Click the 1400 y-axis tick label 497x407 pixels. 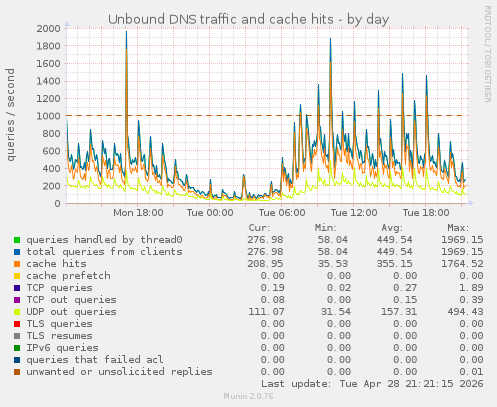(x=48, y=81)
